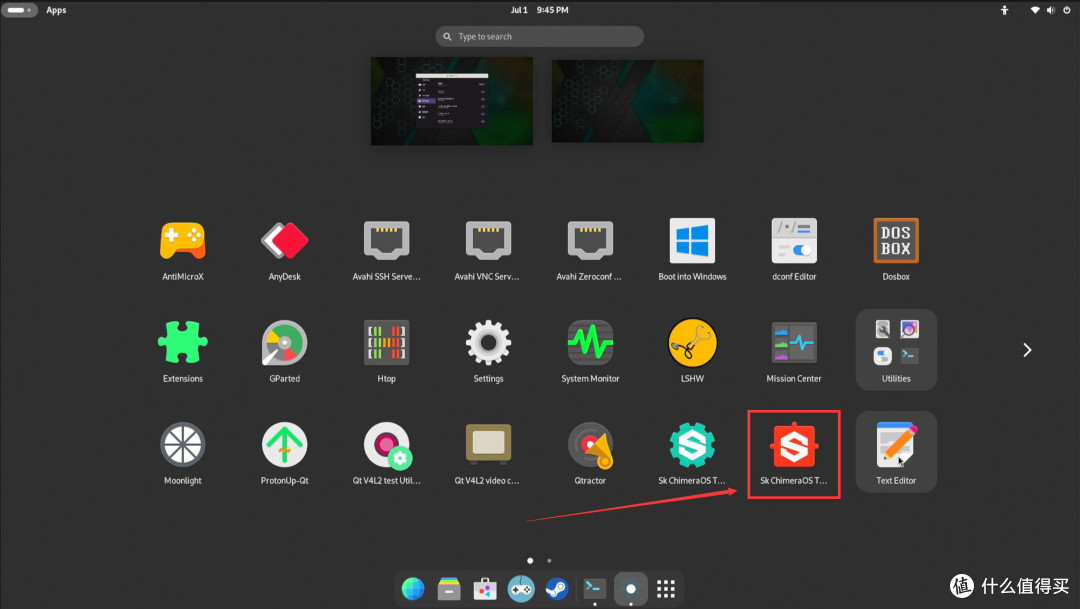
Task: Open AnyDesk remote desktop app
Action: pyautogui.click(x=284, y=242)
